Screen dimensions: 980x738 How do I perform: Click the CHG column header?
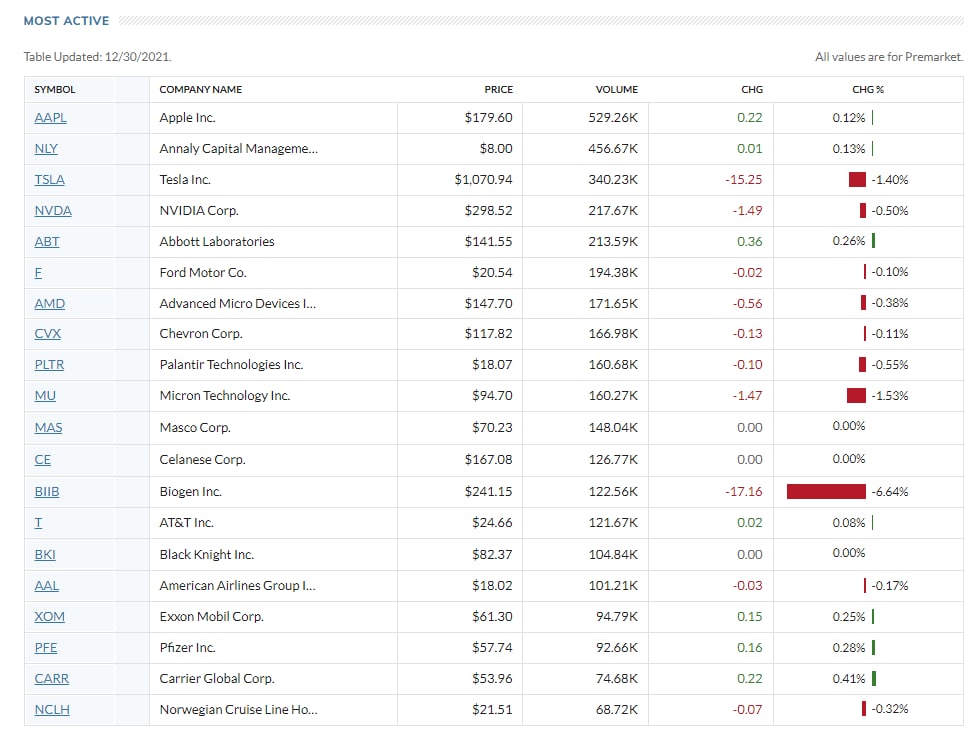(x=752, y=89)
